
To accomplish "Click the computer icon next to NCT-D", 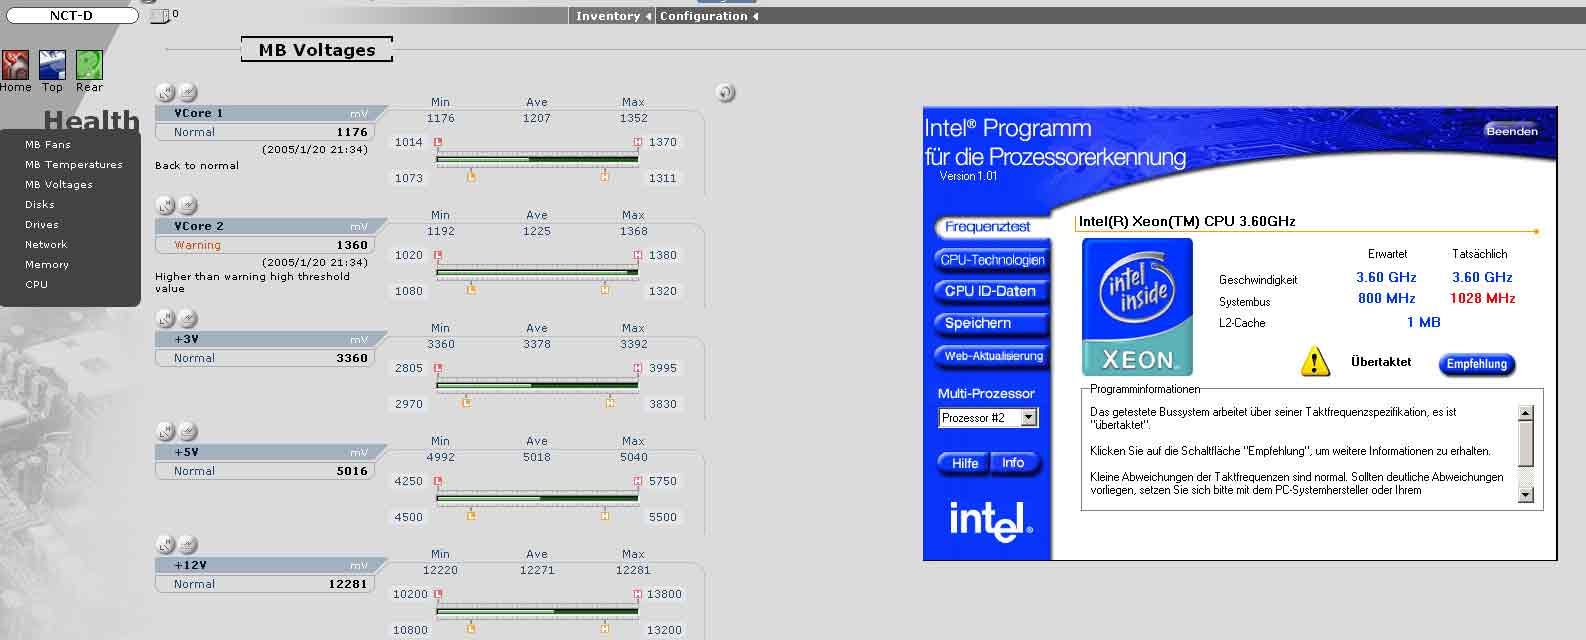I will pyautogui.click(x=160, y=16).
